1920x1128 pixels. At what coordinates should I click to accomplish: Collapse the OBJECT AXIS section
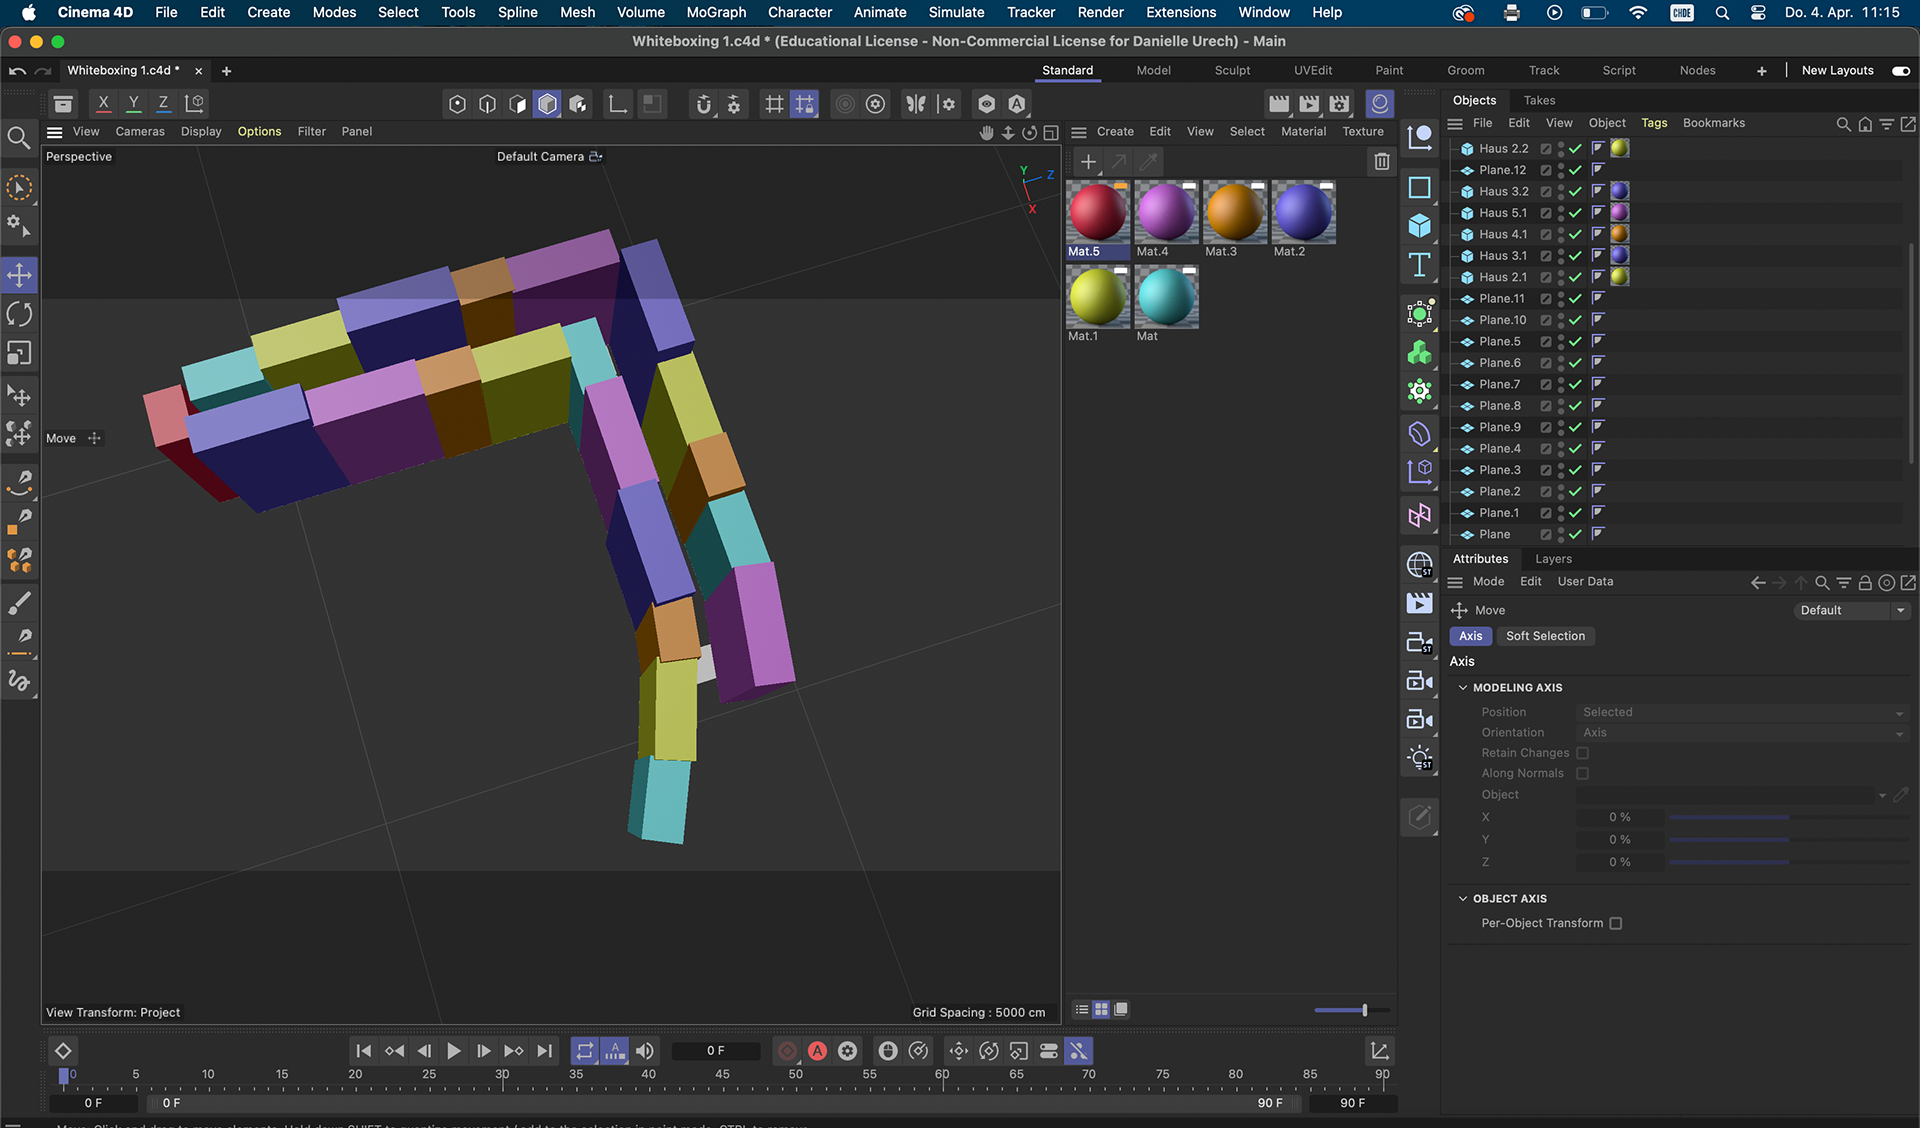click(x=1463, y=899)
